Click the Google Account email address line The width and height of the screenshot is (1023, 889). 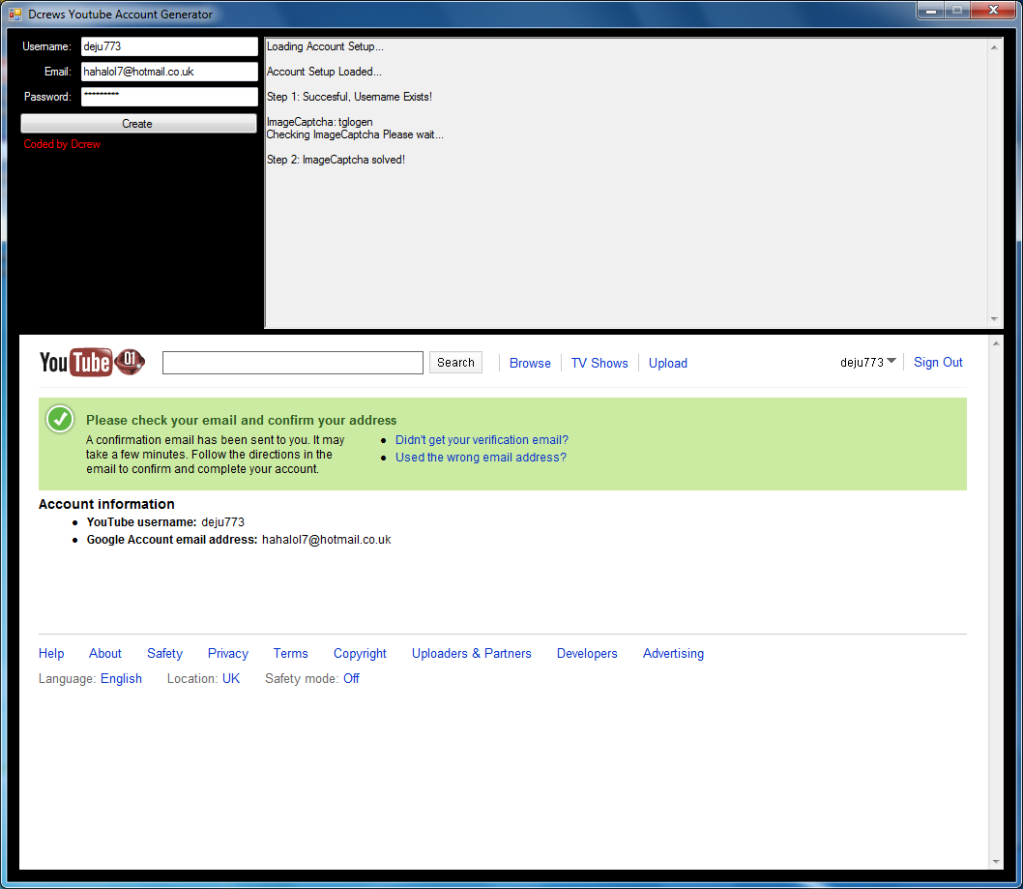[239, 539]
